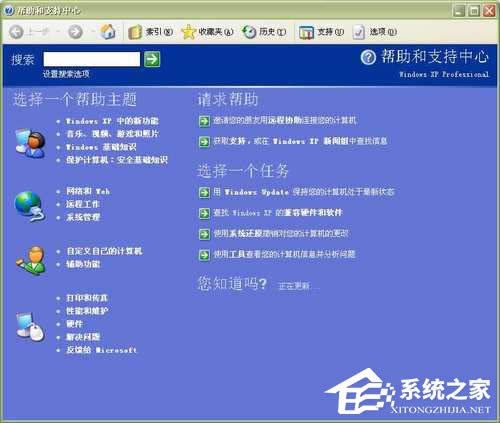The image size is (500, 423).
Task: Open the 选项 (Options) toolbar button
Action: pos(375,32)
